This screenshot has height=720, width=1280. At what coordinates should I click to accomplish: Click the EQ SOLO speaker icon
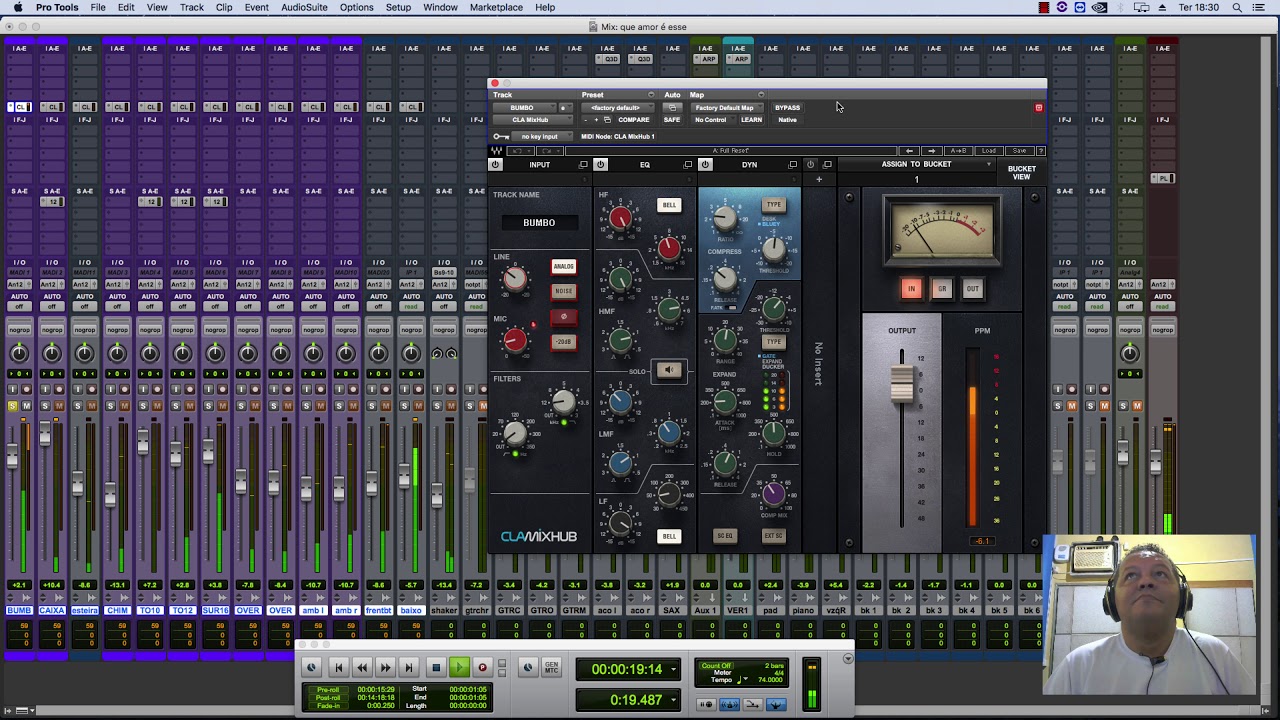click(x=669, y=371)
